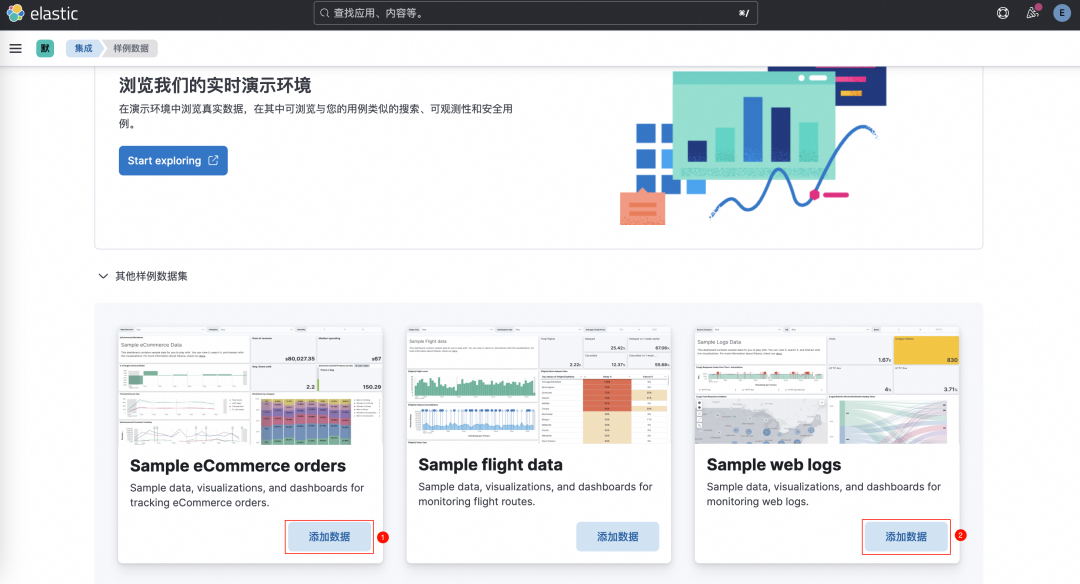Click 添加数据 for Sample flight data
1080x584 pixels.
617,536
